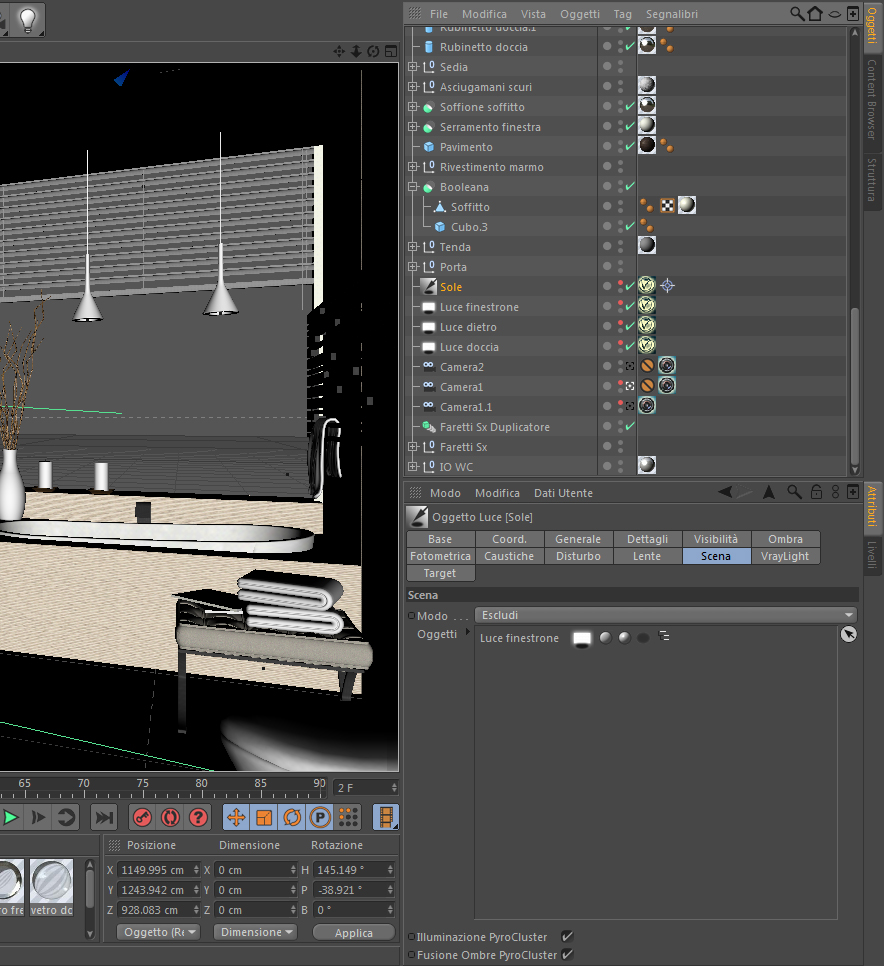Toggle the position move keyframe icon
The width and height of the screenshot is (884, 966).
pyautogui.click(x=236, y=817)
